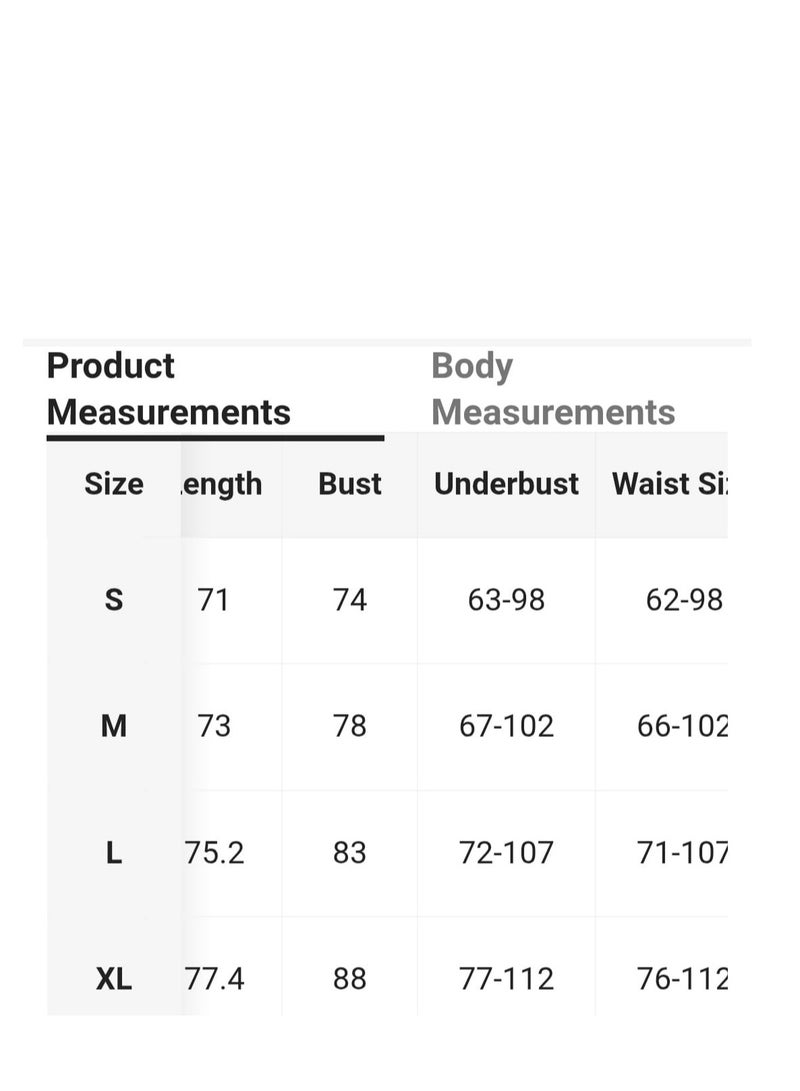This screenshot has width=800, height=1091.
Task: Select the Bust column header
Action: 350,484
